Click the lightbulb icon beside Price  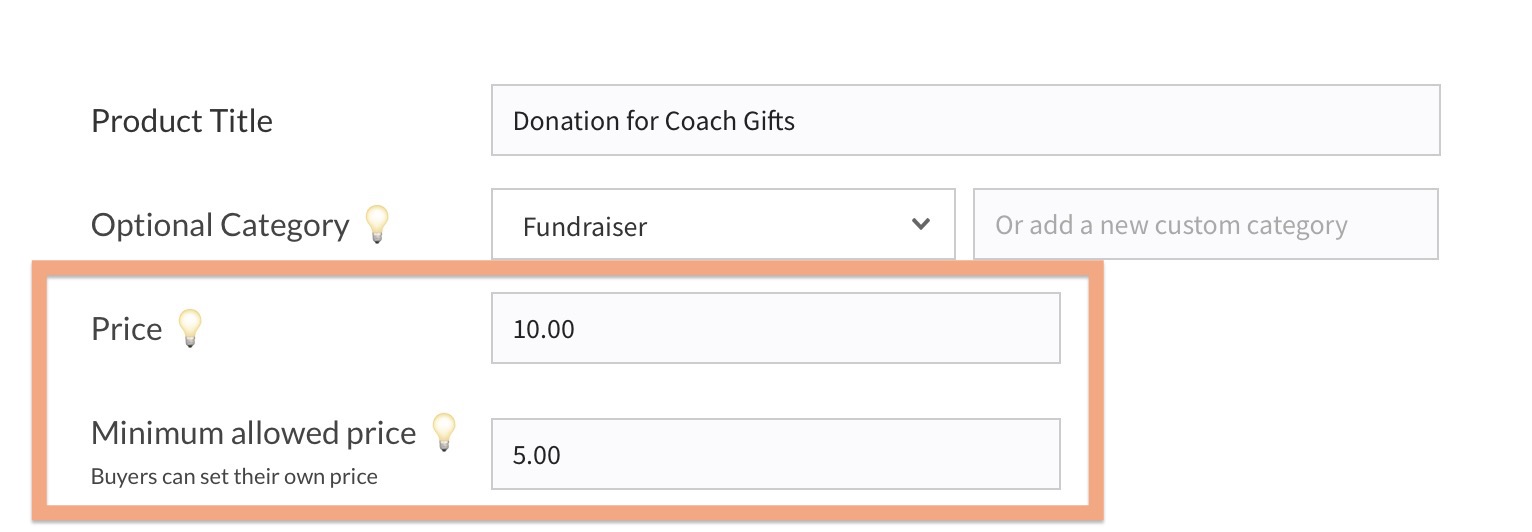(189, 328)
